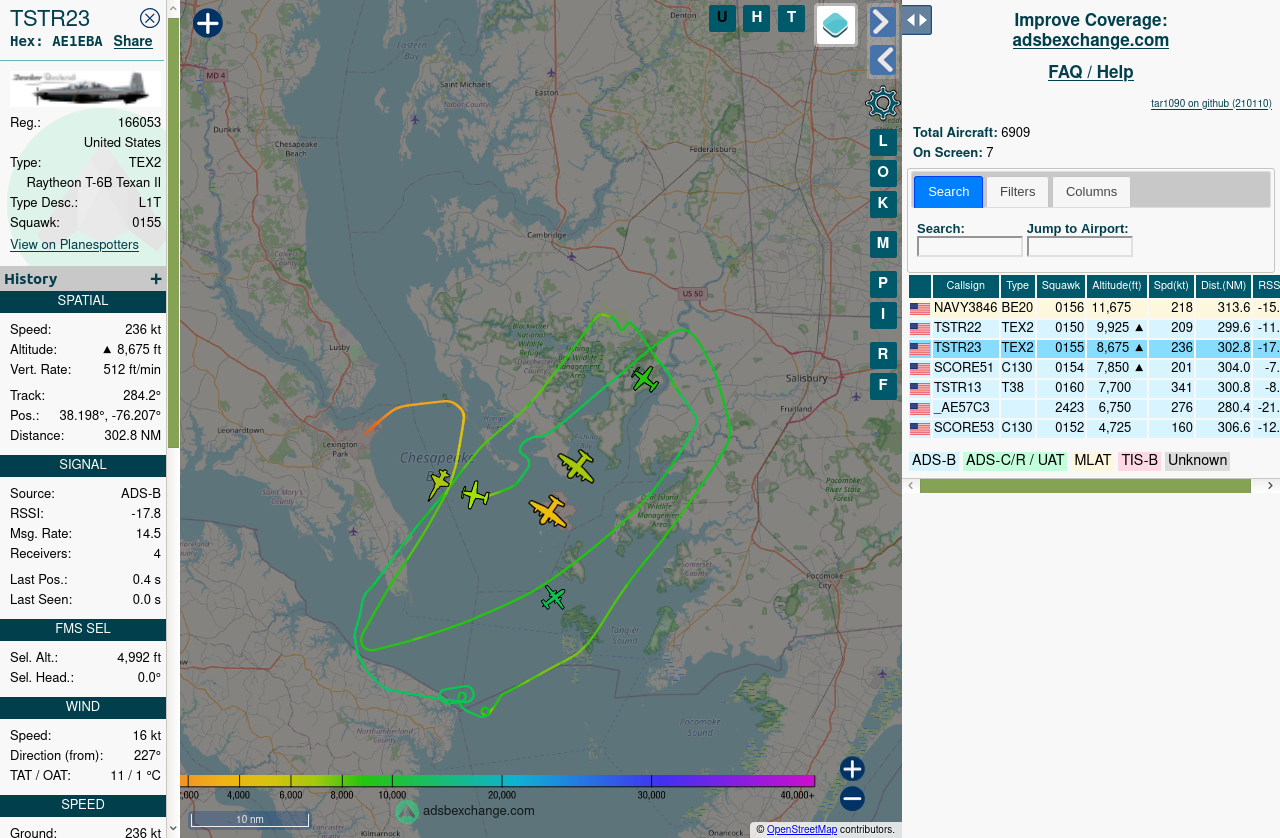Click the ADS-B legend swatch
Screen dimensions: 1280x838
click(x=934, y=461)
